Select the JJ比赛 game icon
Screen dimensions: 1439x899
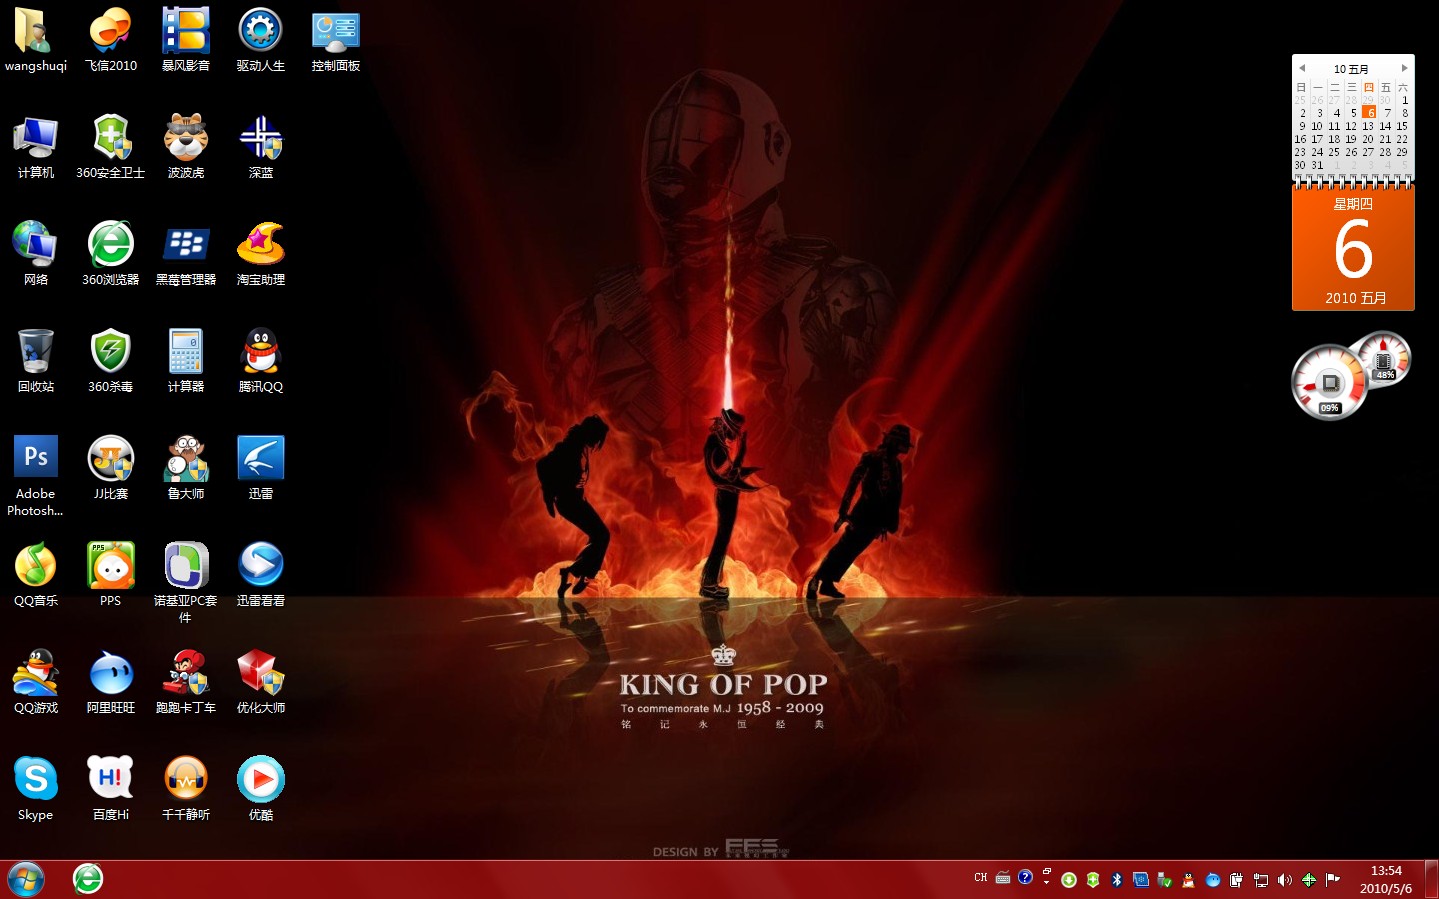click(x=111, y=468)
